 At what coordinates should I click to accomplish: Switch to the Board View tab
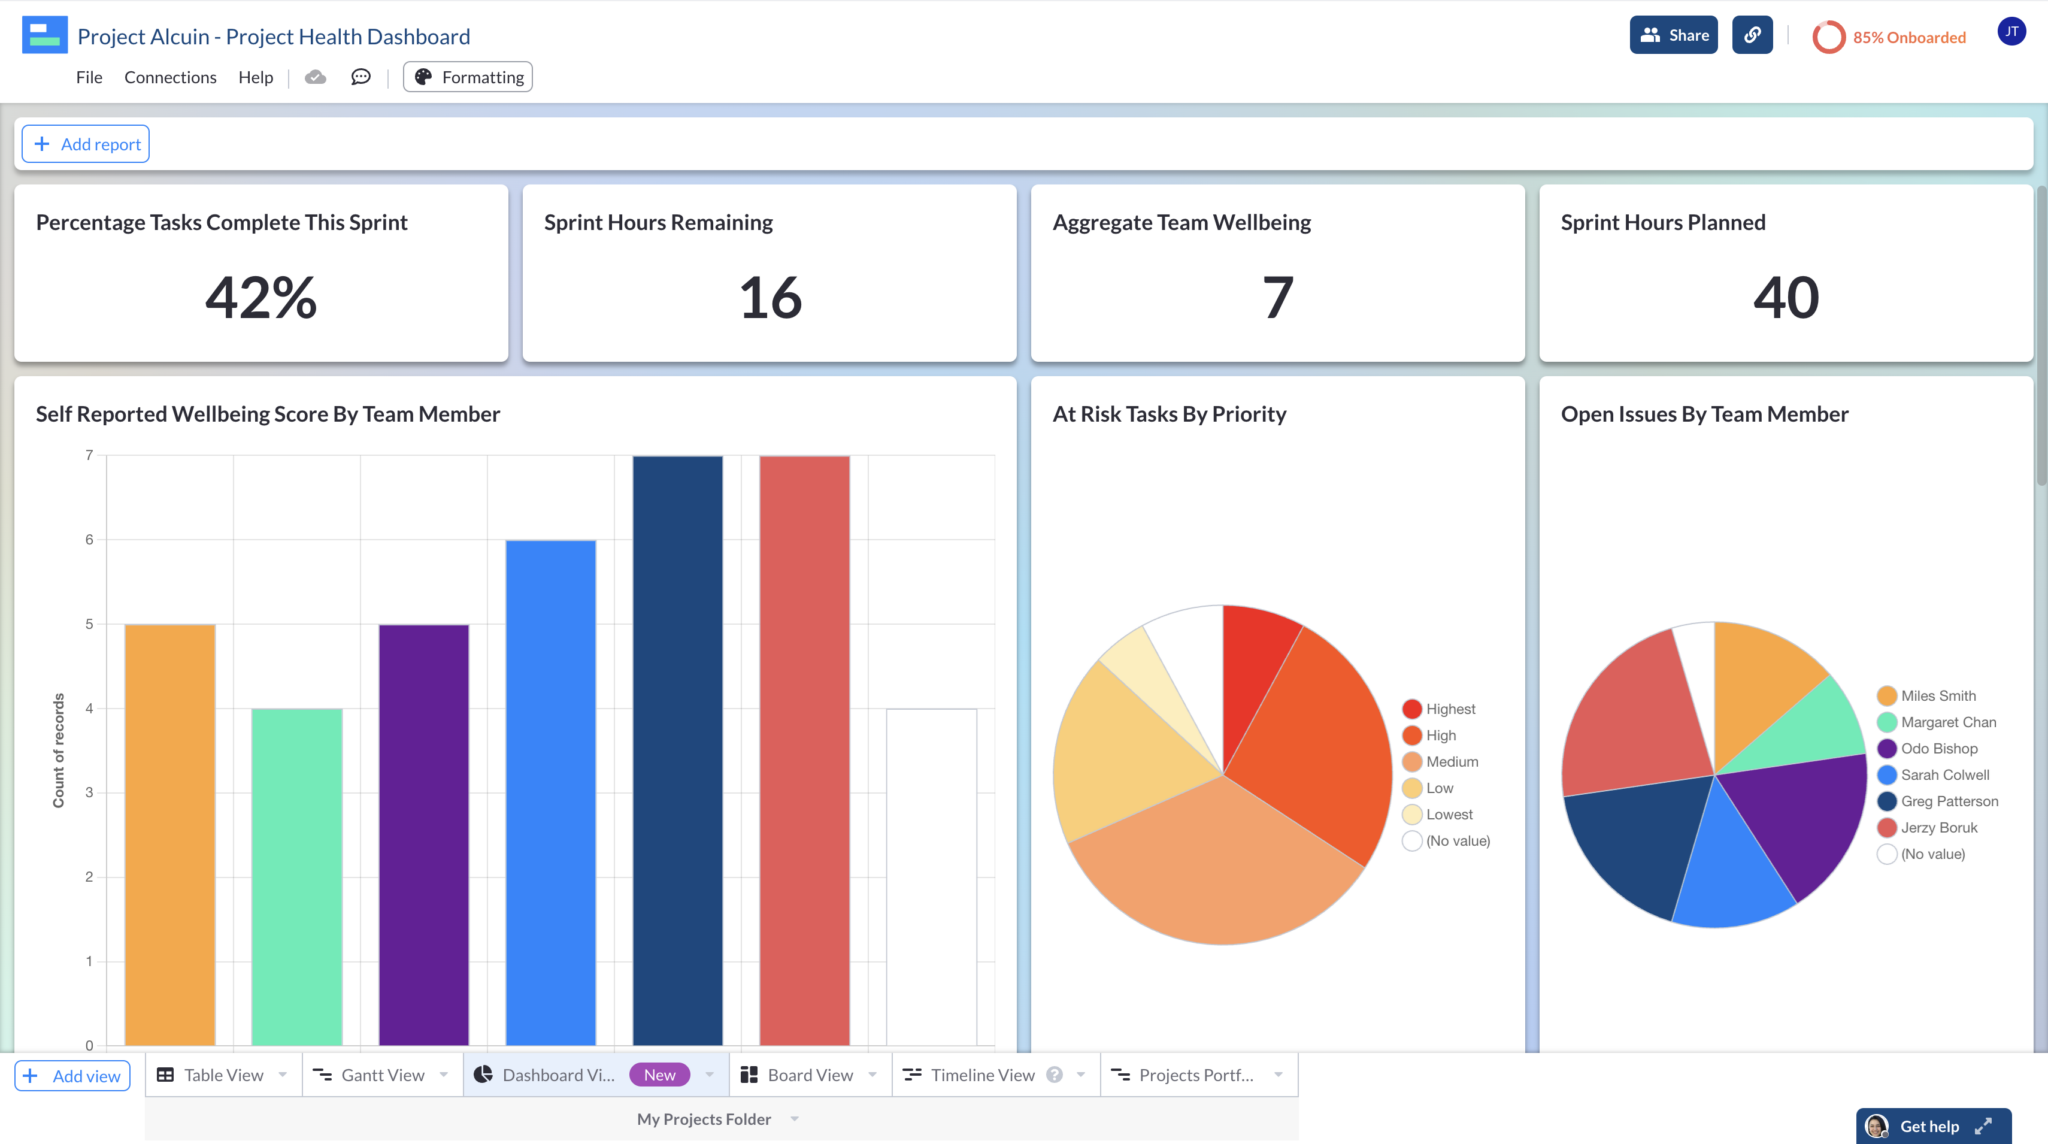click(810, 1075)
